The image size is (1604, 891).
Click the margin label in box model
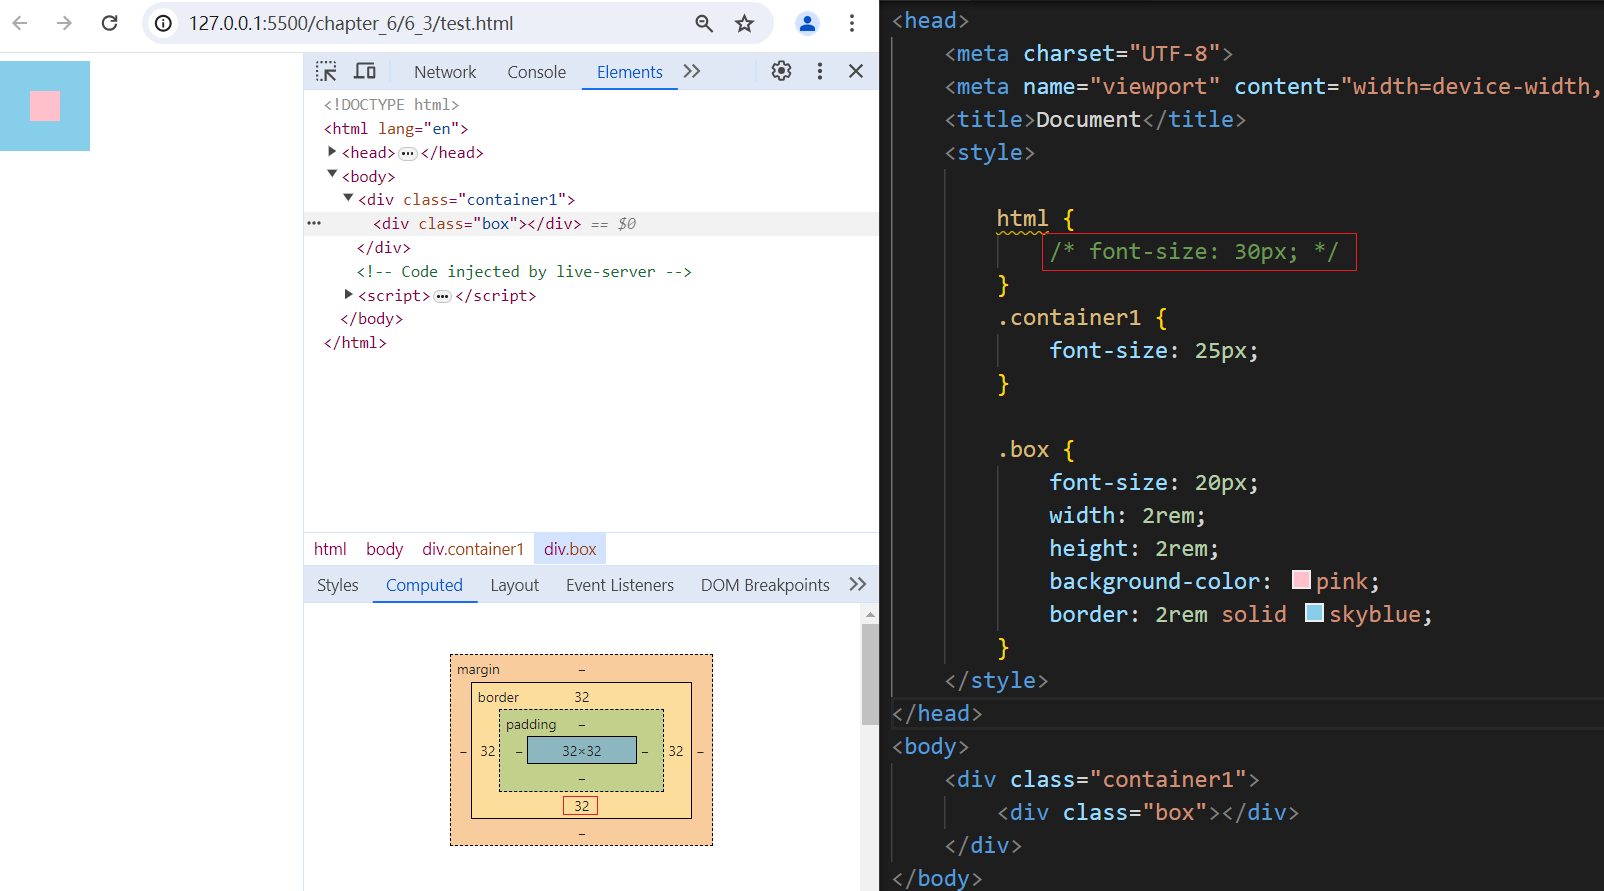478,669
